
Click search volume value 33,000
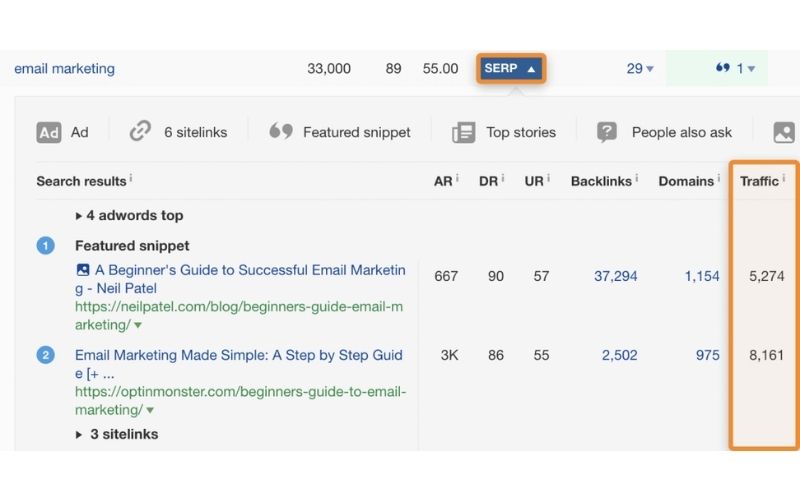pyautogui.click(x=329, y=68)
